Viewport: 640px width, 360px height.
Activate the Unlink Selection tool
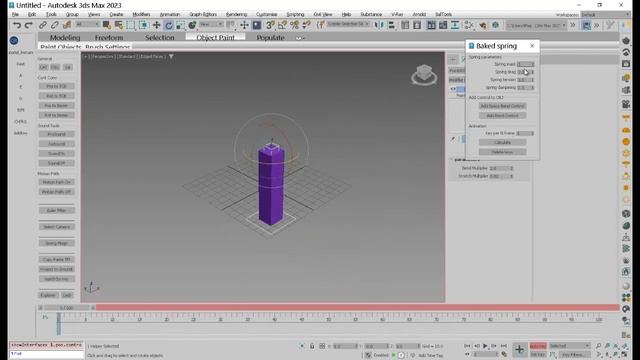point(55,25)
